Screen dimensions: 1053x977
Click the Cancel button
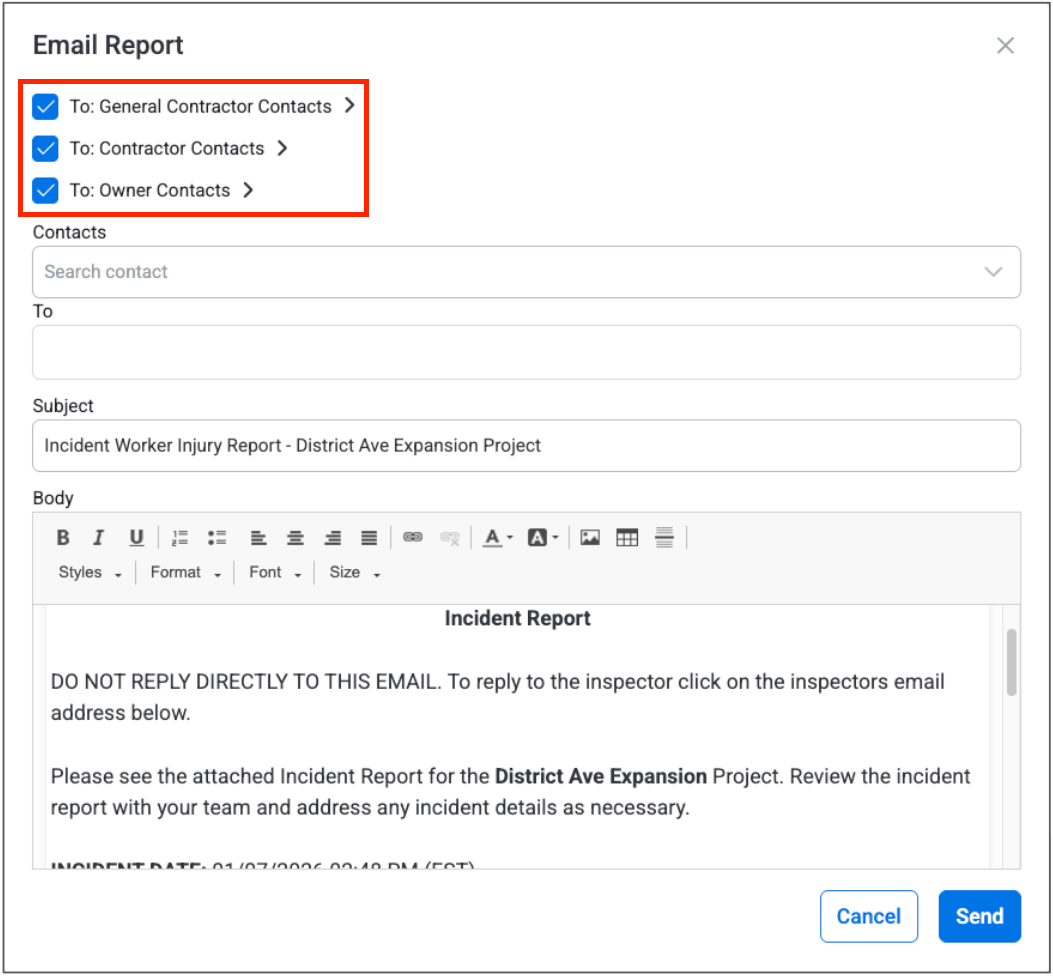[x=868, y=917]
